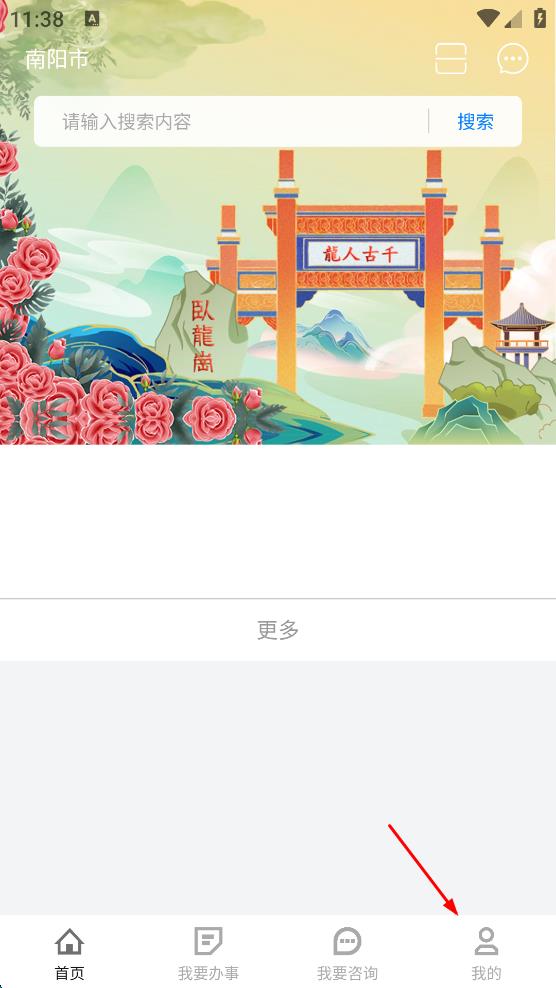Image resolution: width=556 pixels, height=988 pixels.
Task: Switch to the 我要办事 tab
Action: [x=208, y=951]
